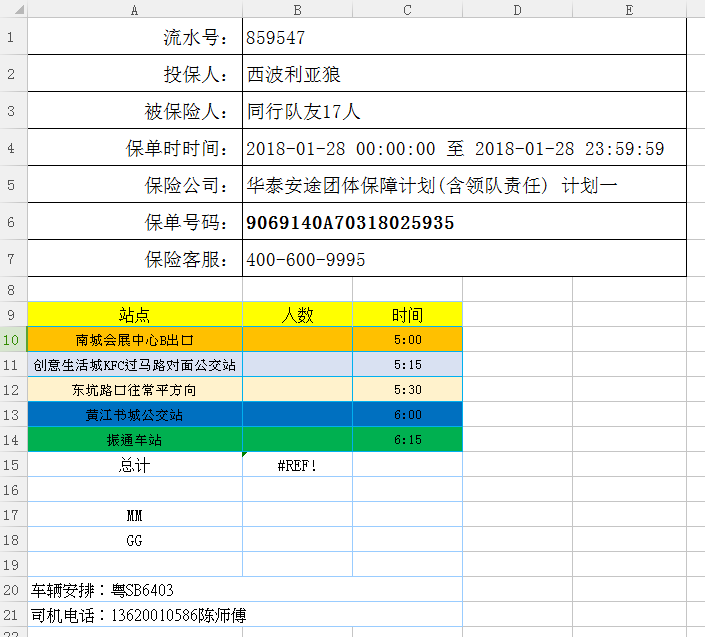Click 保险客服: label cell

[x=135, y=258]
